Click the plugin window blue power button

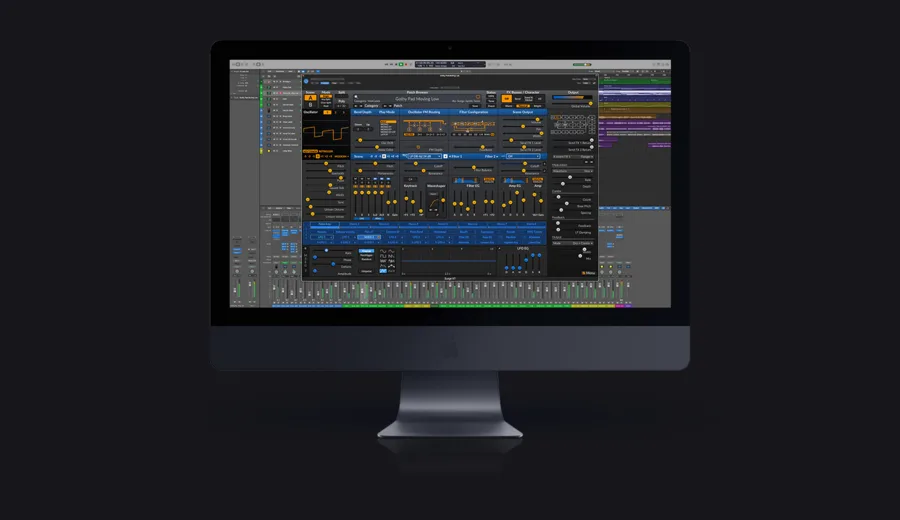[x=306, y=81]
